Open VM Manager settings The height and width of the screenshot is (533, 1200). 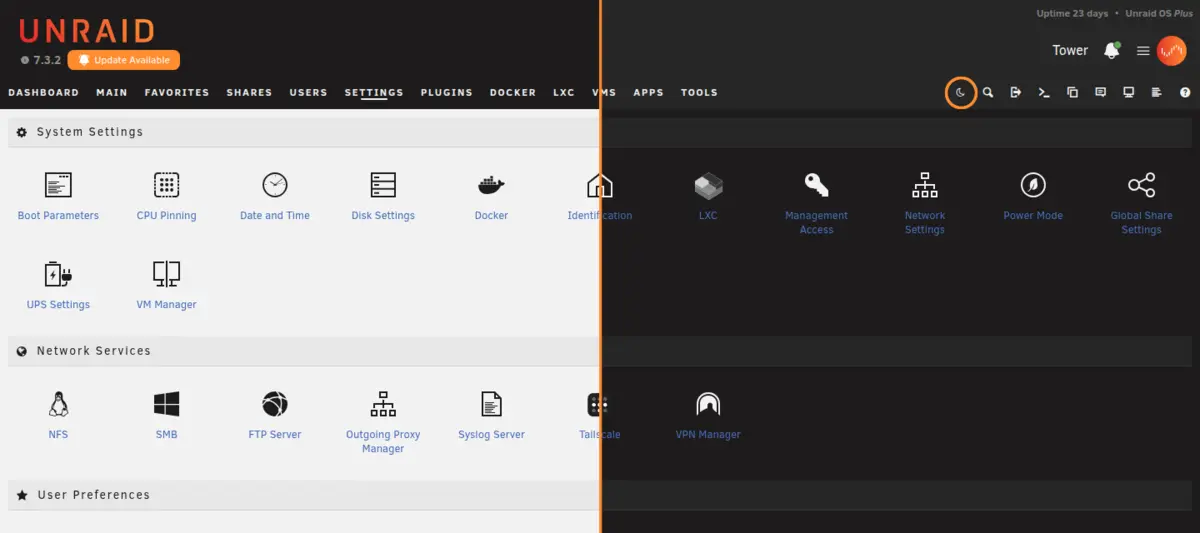[x=166, y=286]
